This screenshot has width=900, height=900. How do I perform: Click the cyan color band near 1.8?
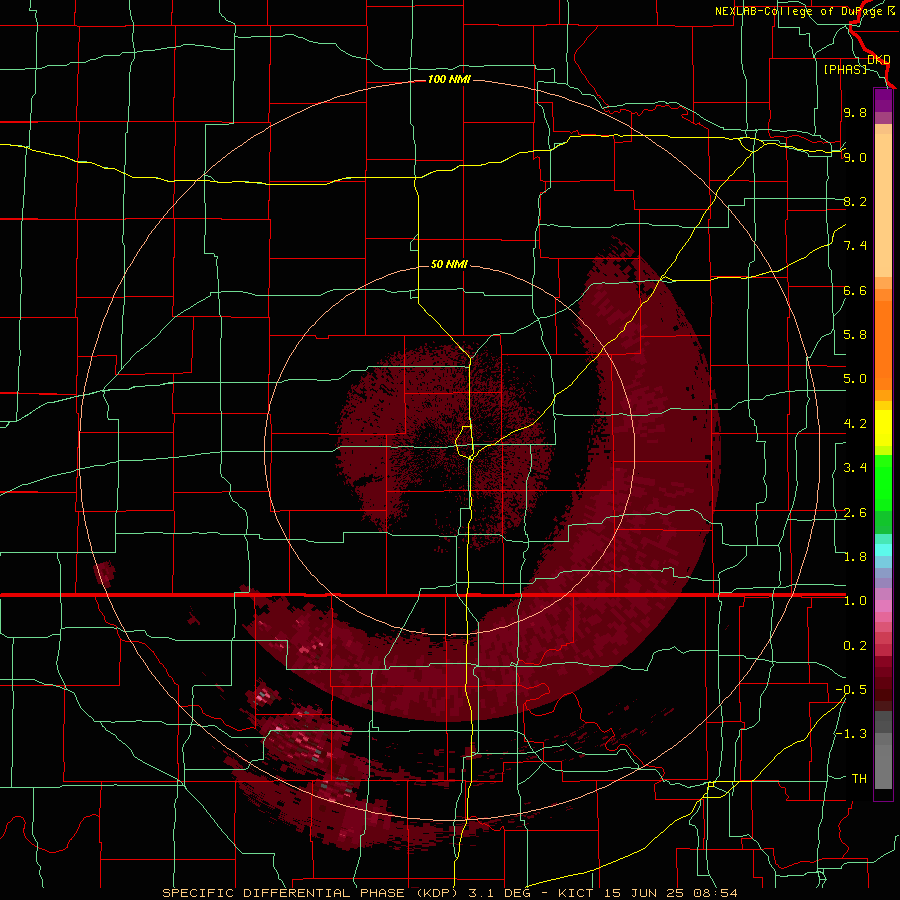883,550
